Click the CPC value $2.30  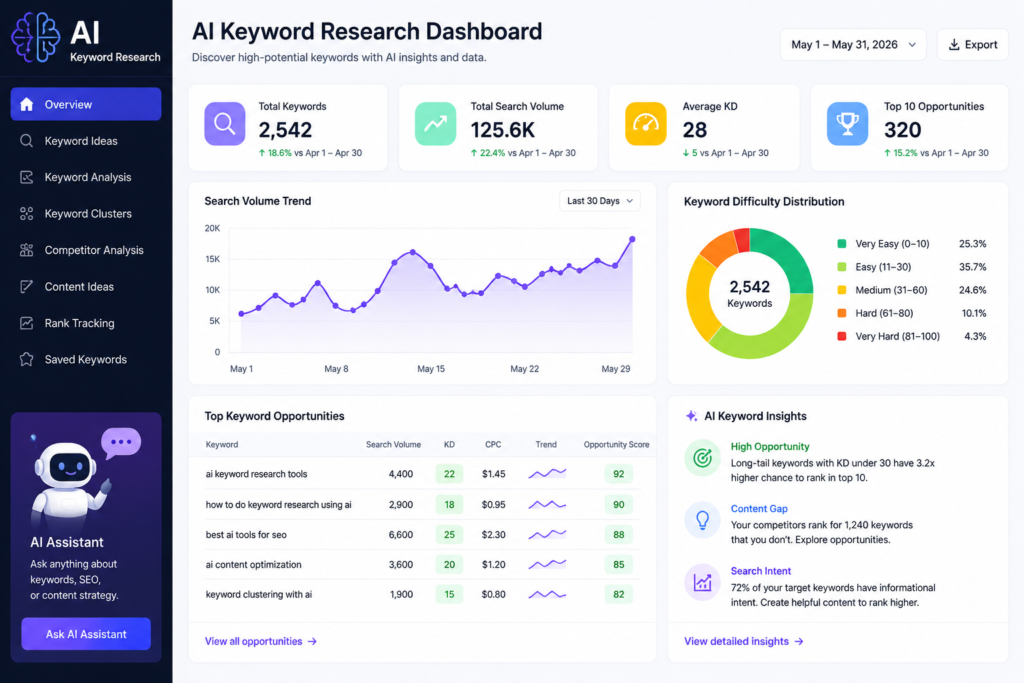493,535
